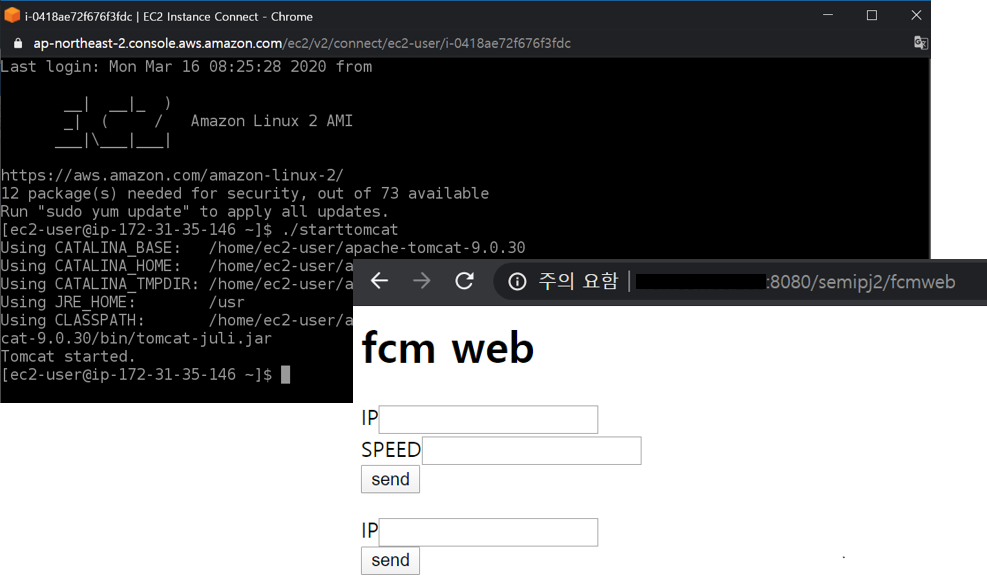Click the forward navigation arrow
The width and height of the screenshot is (987, 584).
tap(421, 281)
